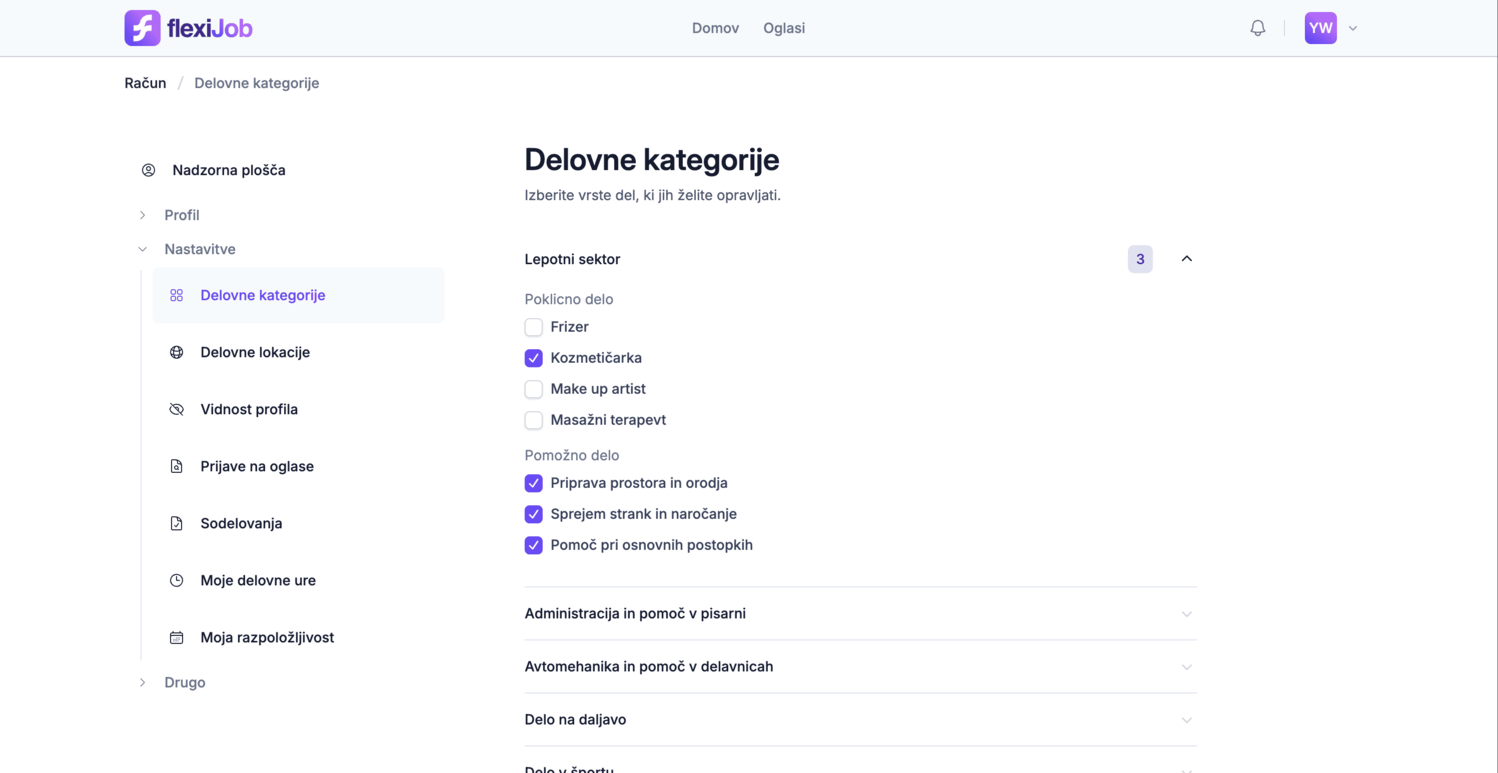Select the clock icon beside Moje delovne ure

(x=176, y=580)
